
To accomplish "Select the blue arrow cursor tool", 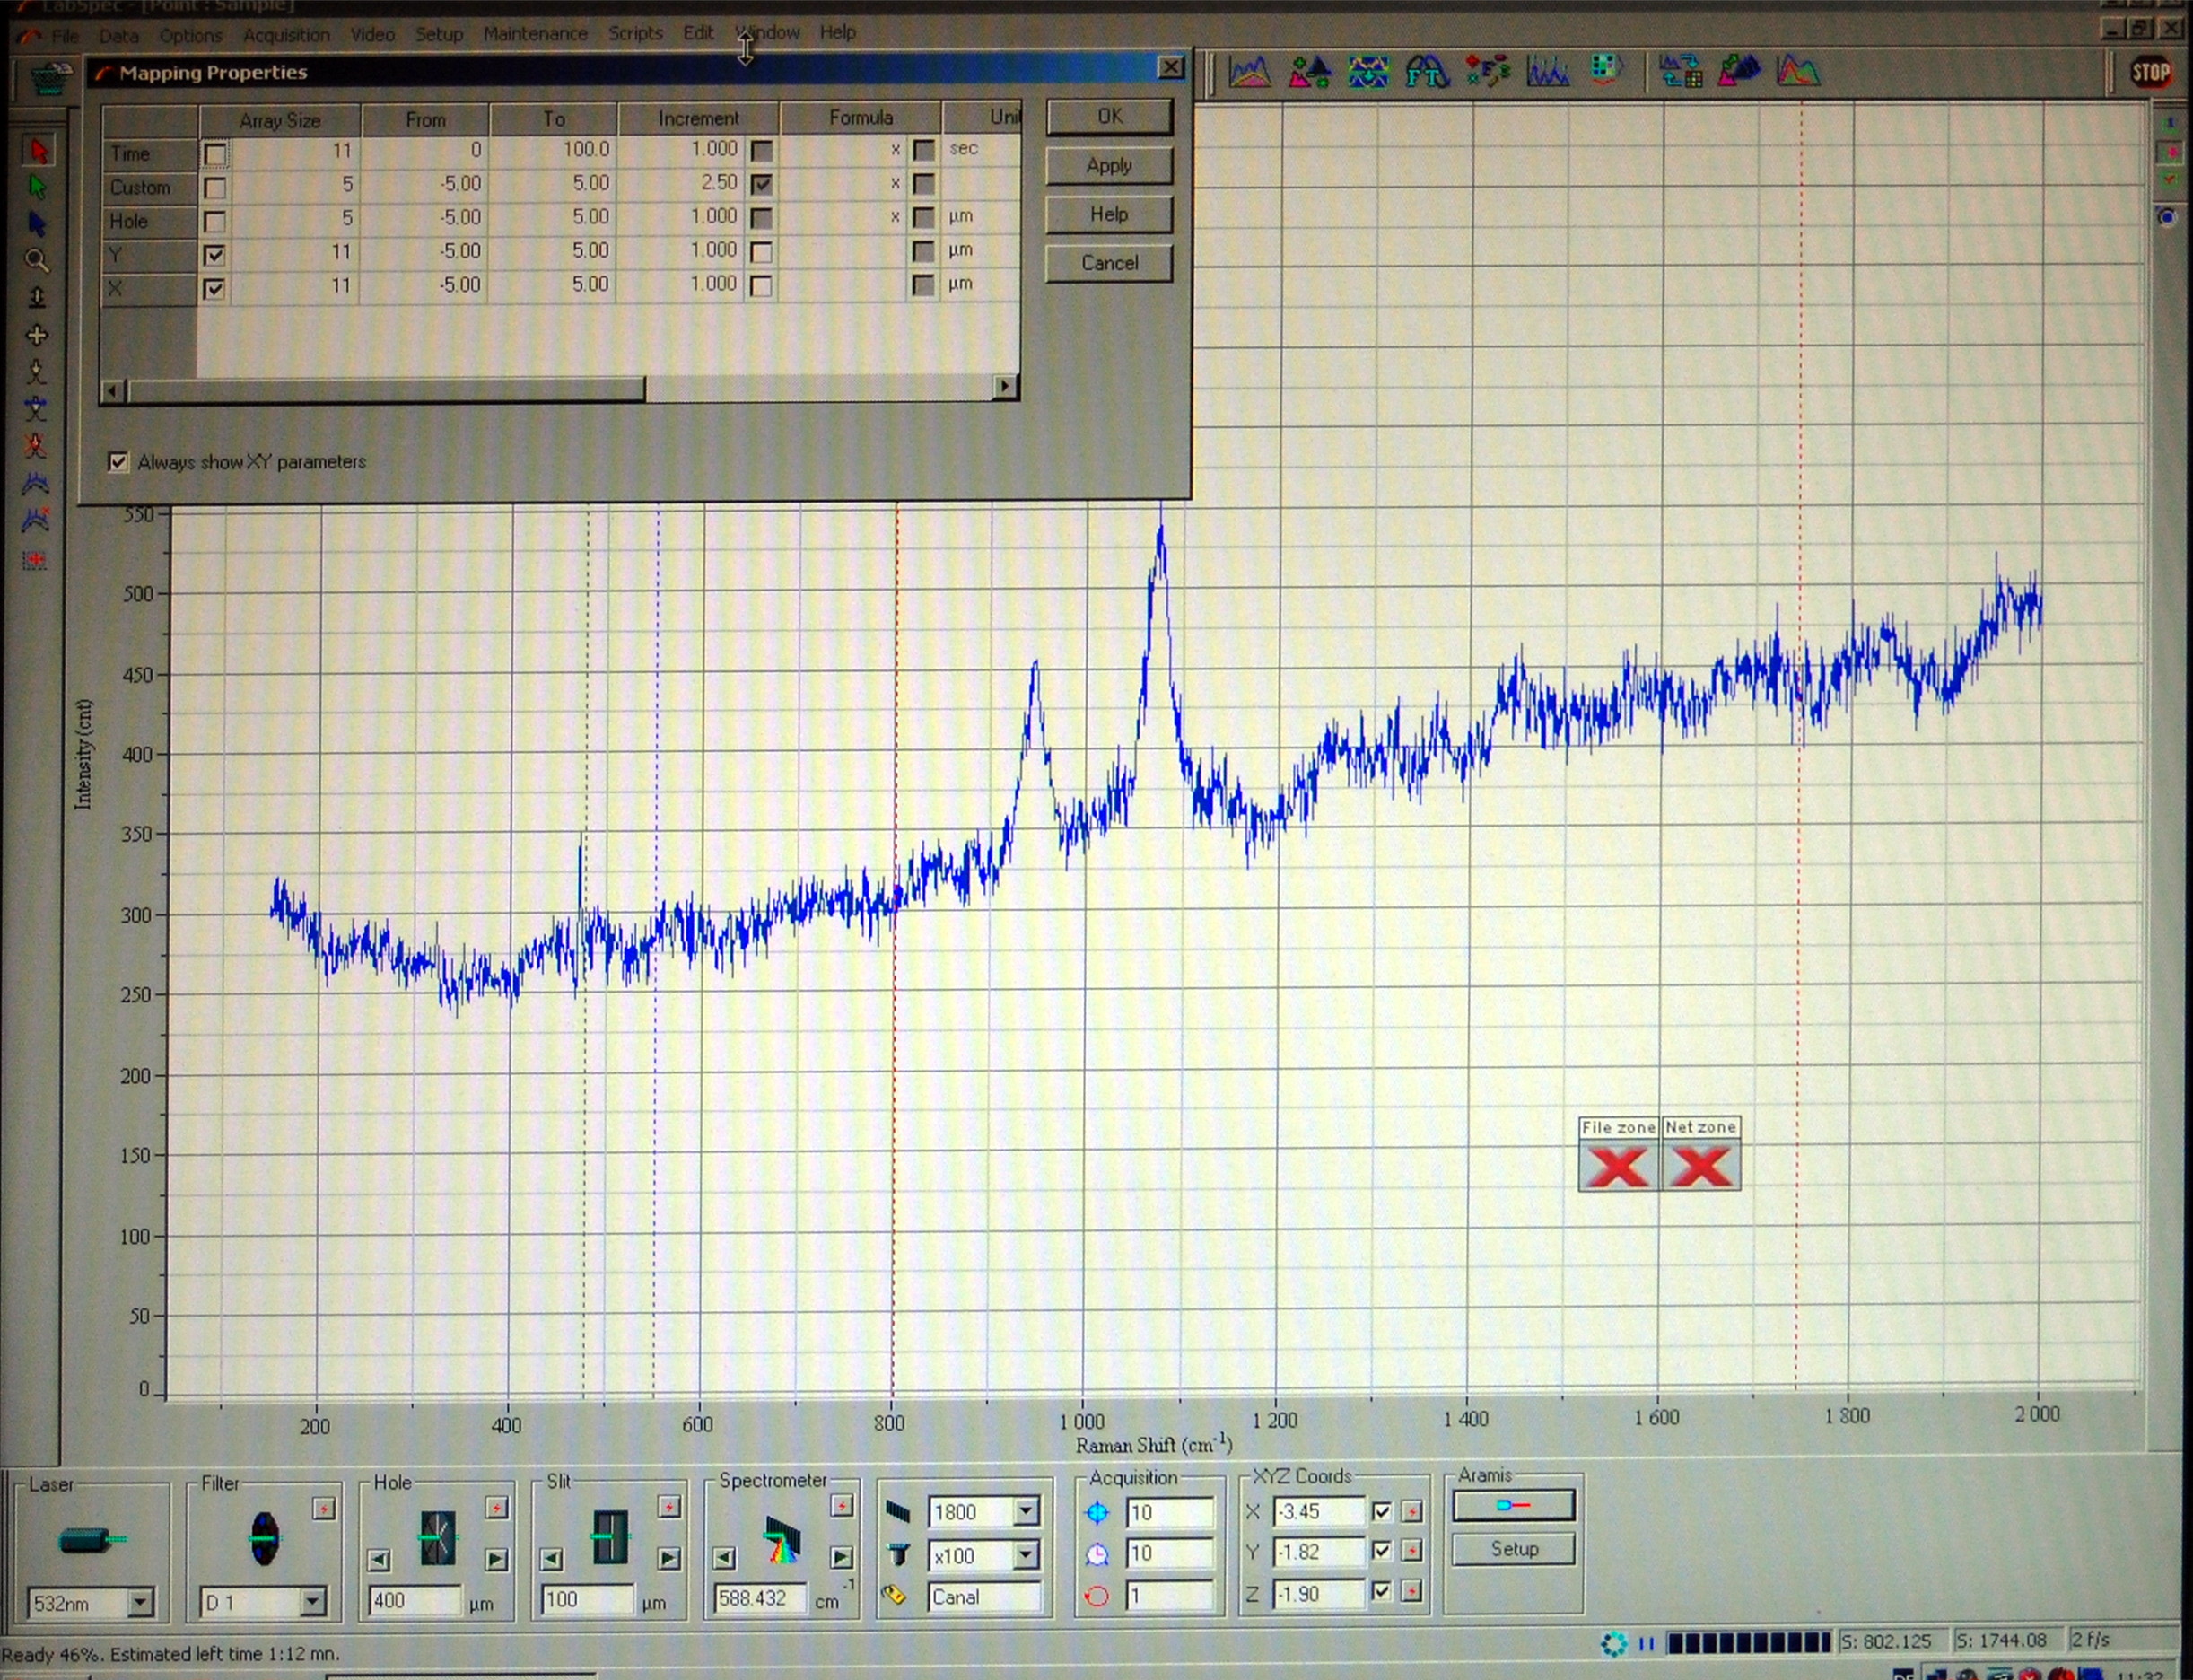I will (37, 223).
